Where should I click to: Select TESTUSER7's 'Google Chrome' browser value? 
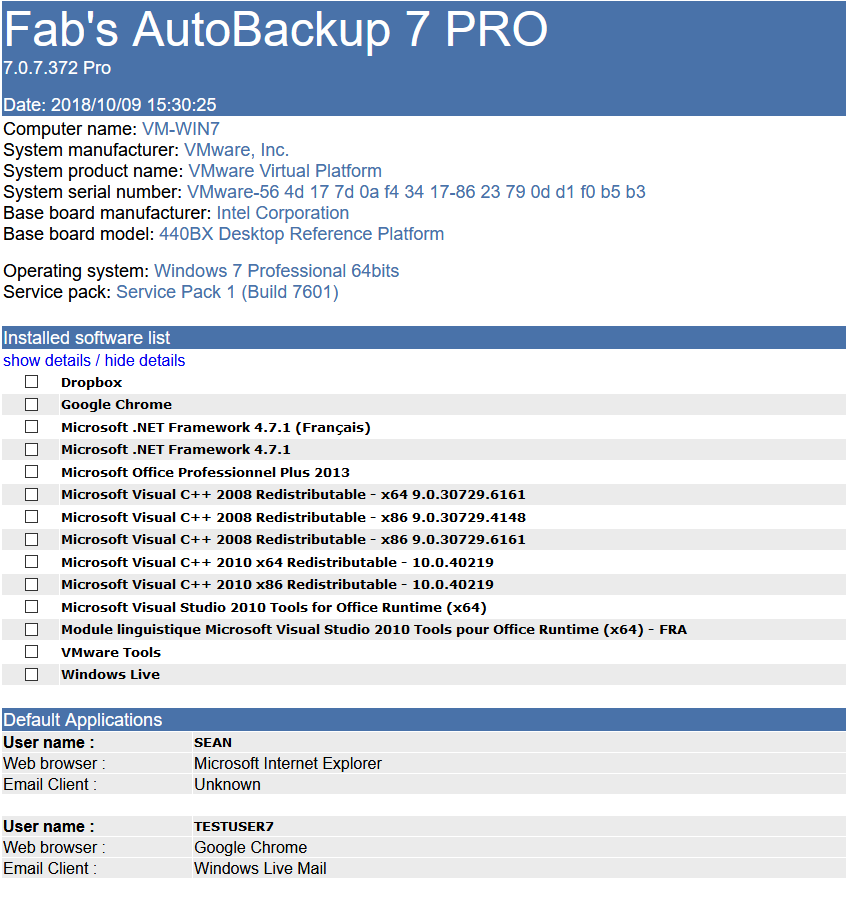pyautogui.click(x=251, y=848)
